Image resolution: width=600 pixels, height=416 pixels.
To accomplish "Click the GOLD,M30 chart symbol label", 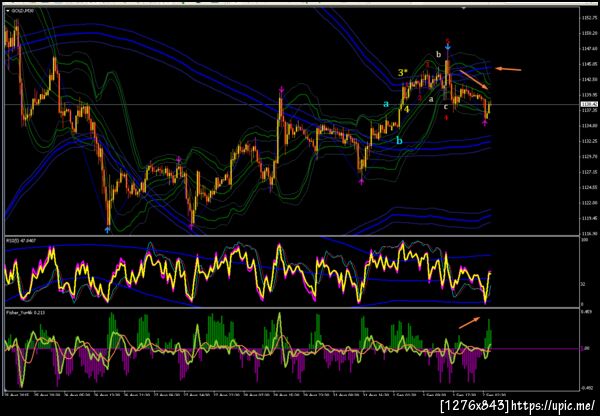I will click(22, 11).
